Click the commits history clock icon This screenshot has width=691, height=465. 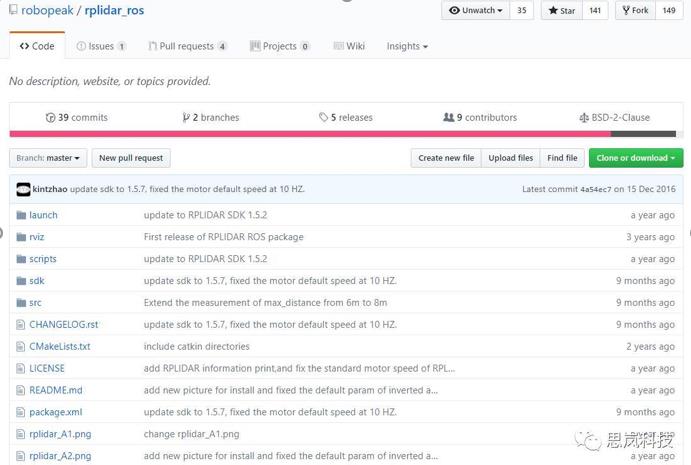tap(50, 118)
